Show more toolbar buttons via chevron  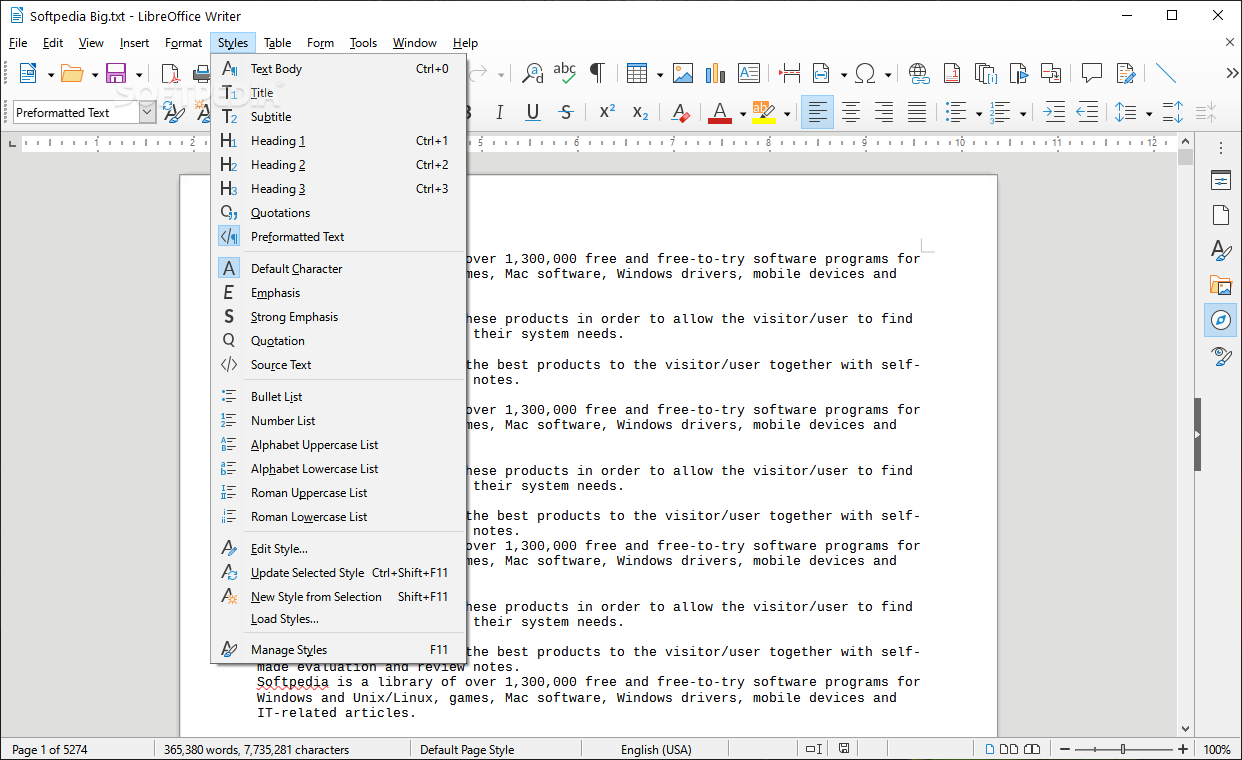(x=1231, y=73)
